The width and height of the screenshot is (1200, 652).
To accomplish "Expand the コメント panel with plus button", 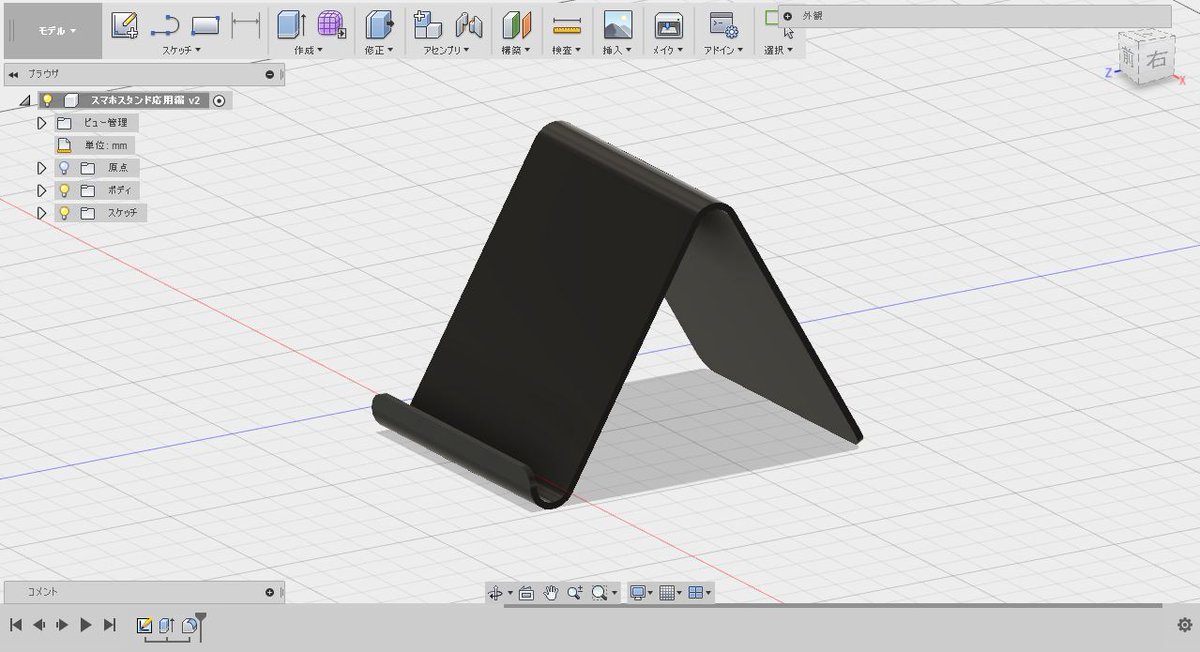I will (x=269, y=592).
